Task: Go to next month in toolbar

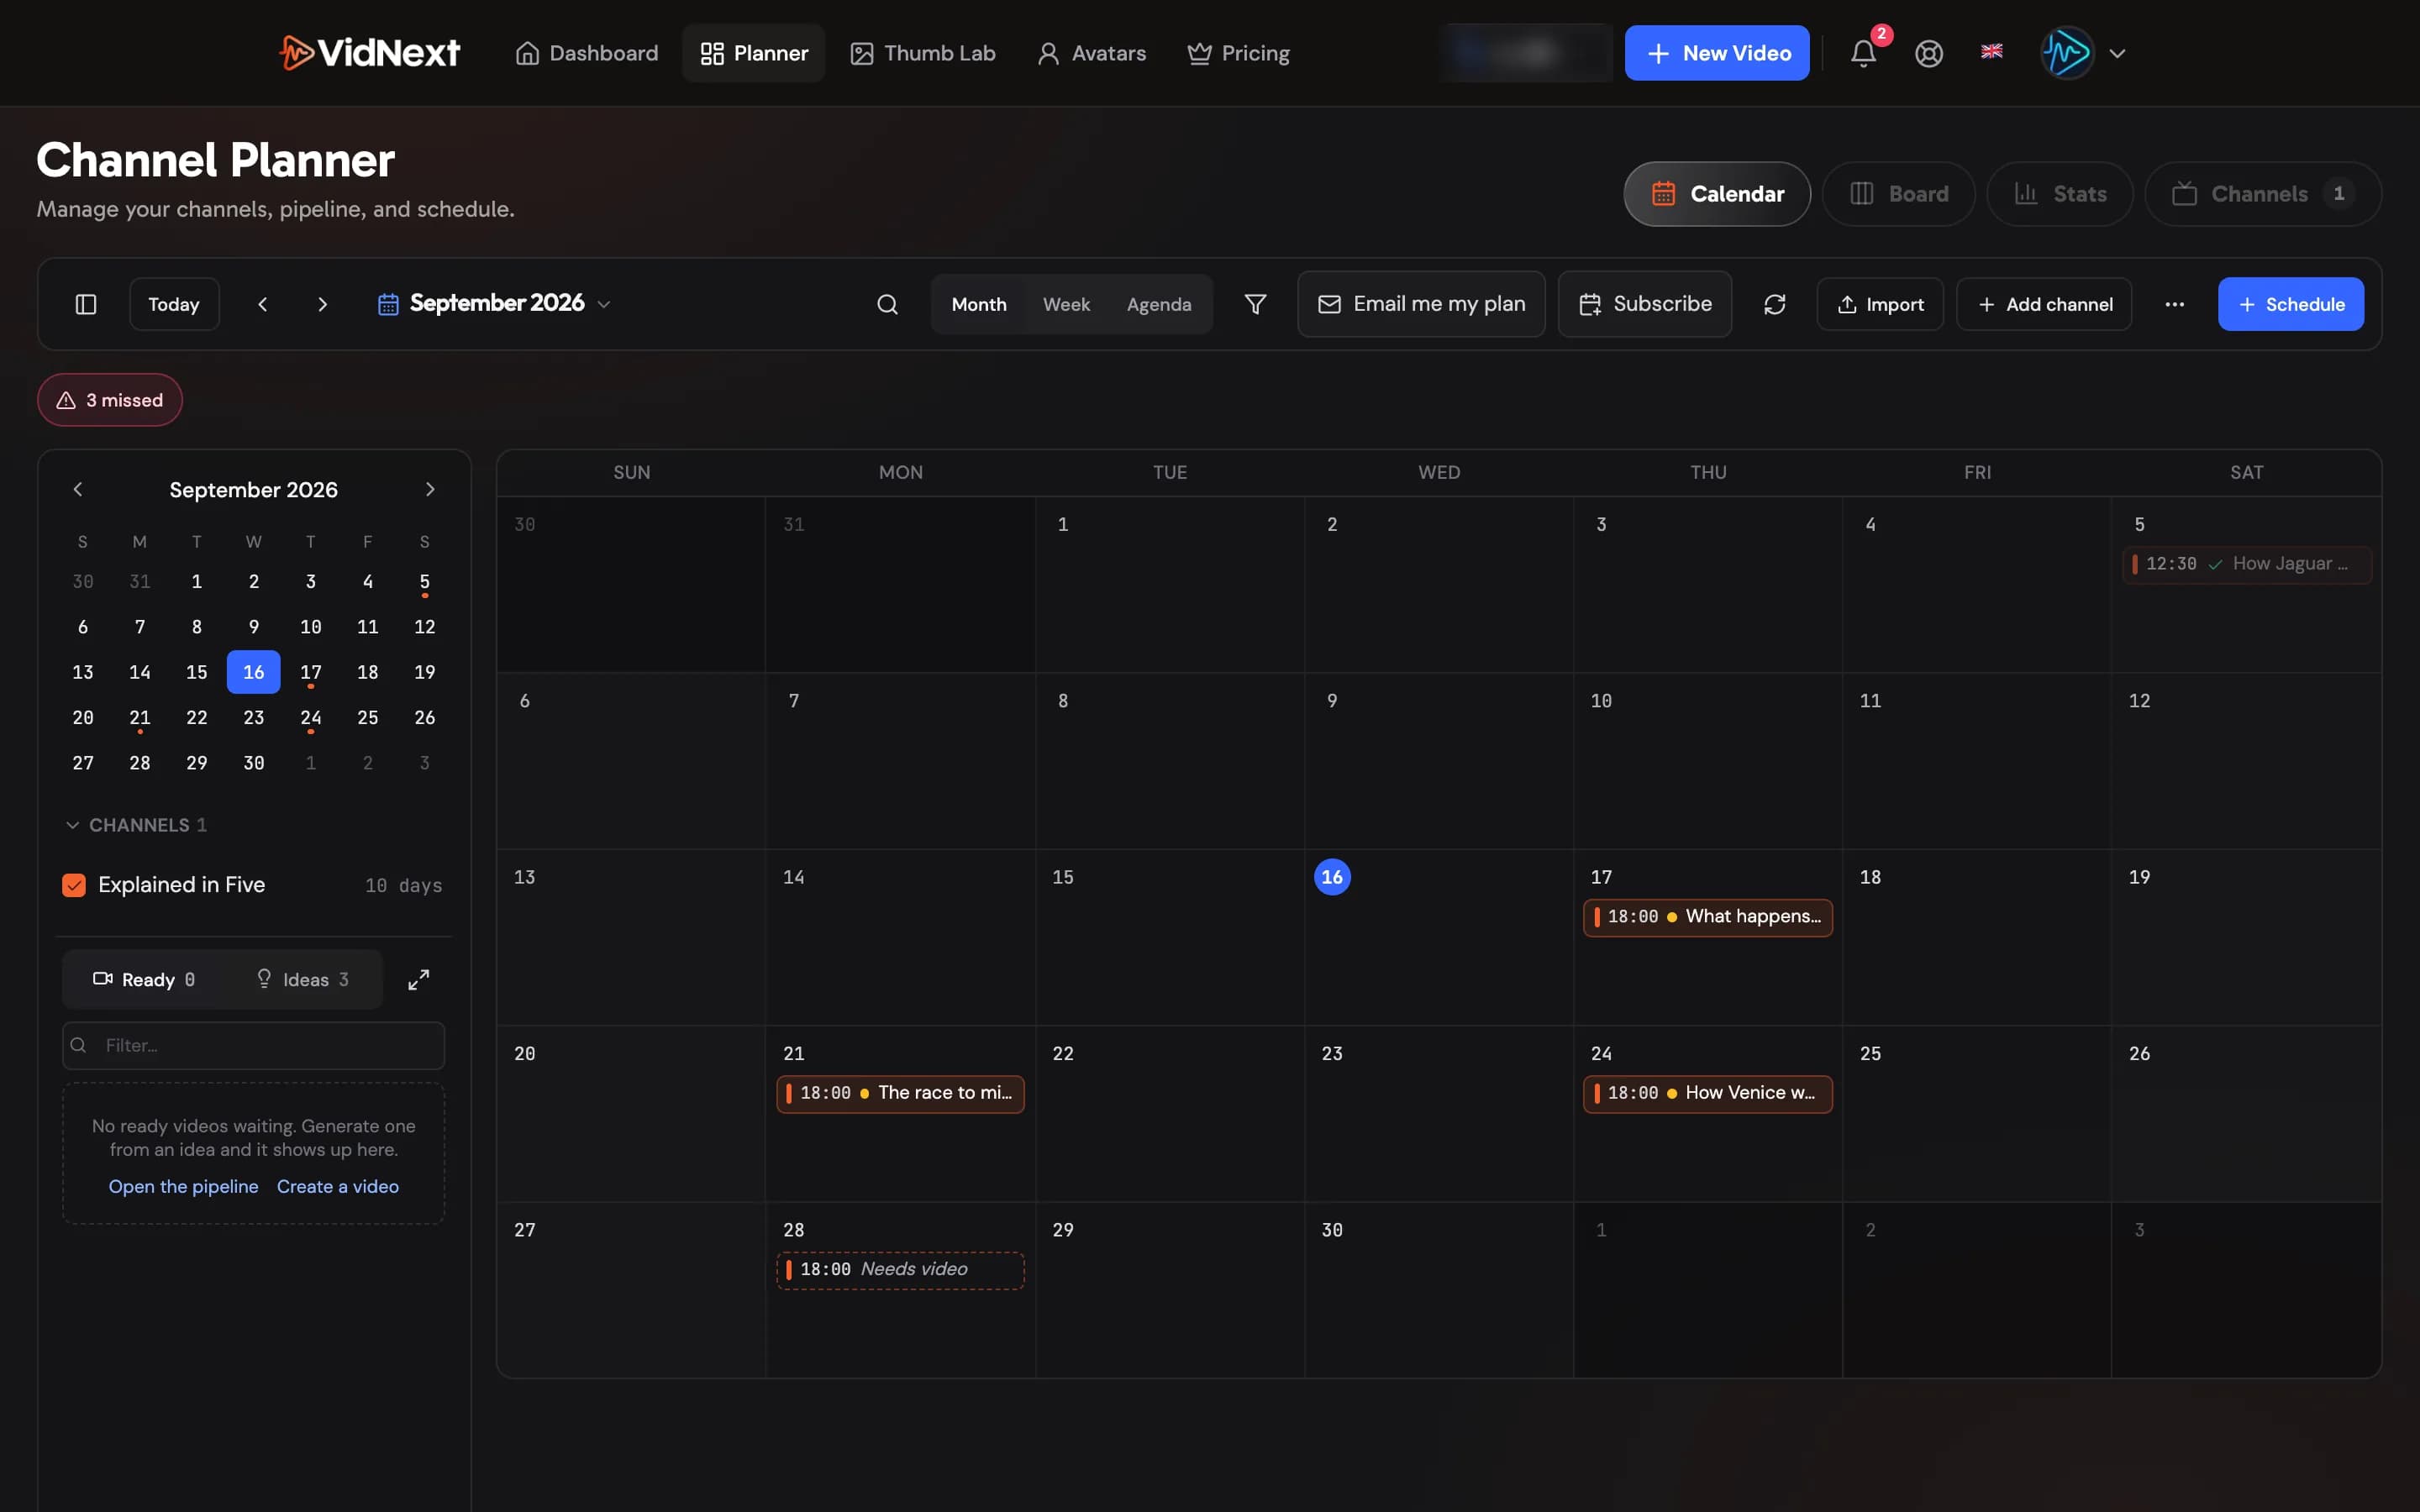Action: [322, 304]
